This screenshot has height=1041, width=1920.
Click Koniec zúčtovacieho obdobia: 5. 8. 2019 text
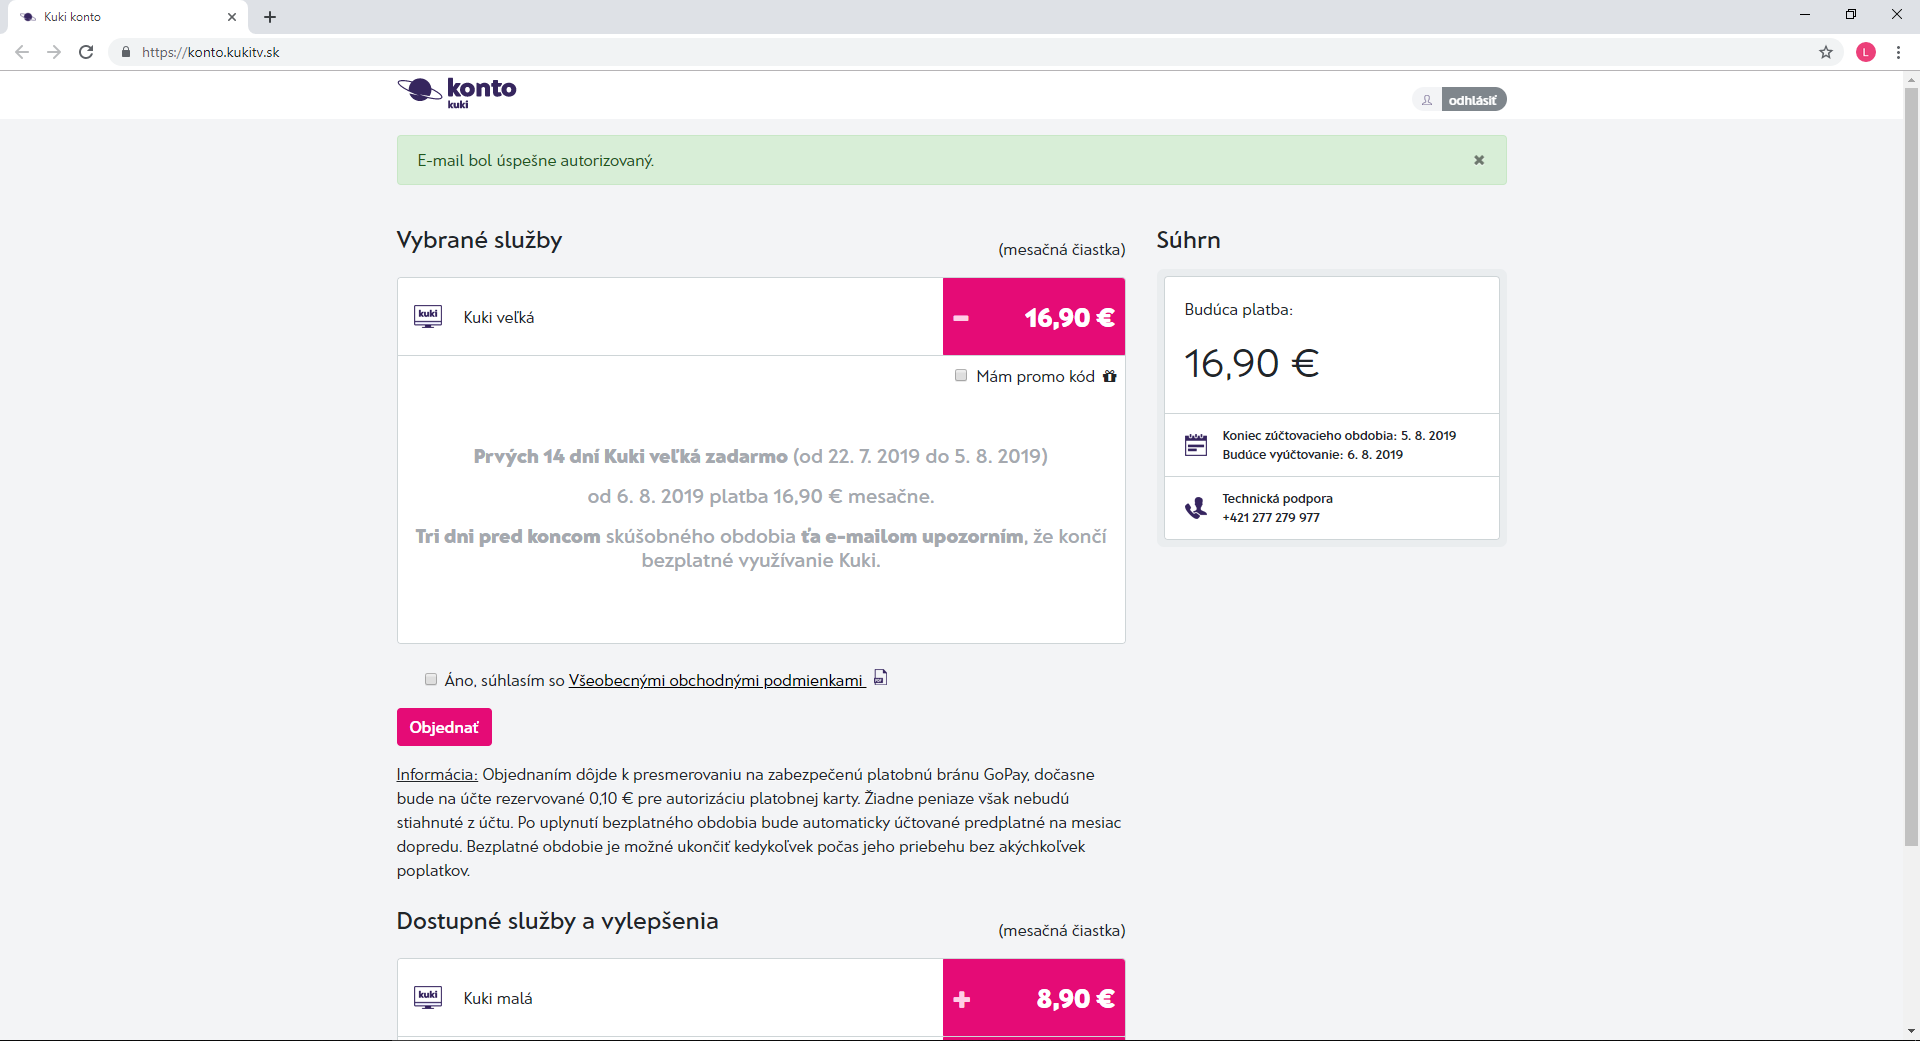pos(1339,436)
